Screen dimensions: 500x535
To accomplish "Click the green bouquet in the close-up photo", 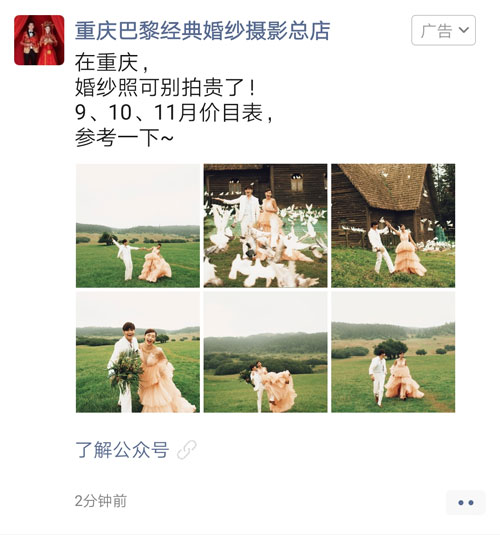I will tap(126, 371).
